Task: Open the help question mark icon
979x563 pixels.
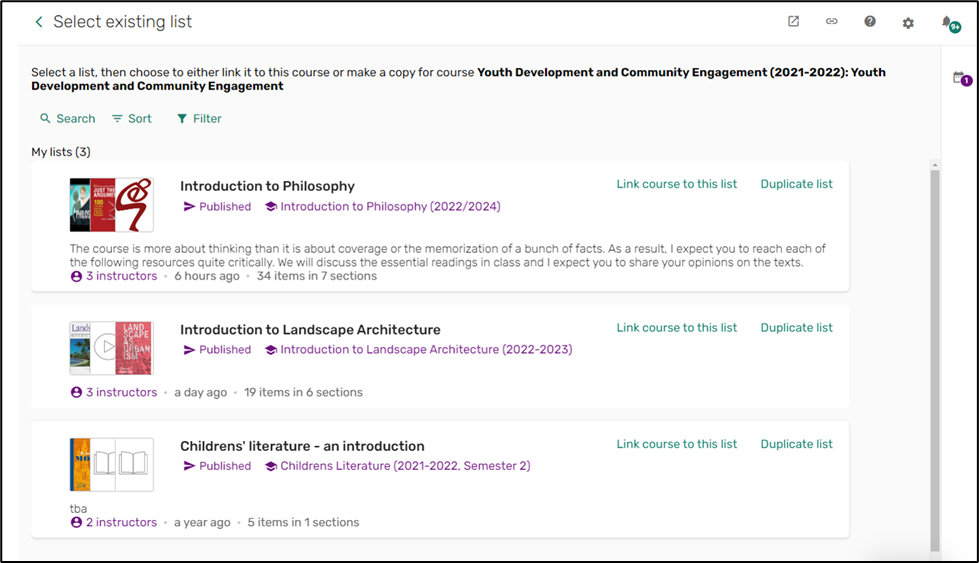Action: coord(870,21)
